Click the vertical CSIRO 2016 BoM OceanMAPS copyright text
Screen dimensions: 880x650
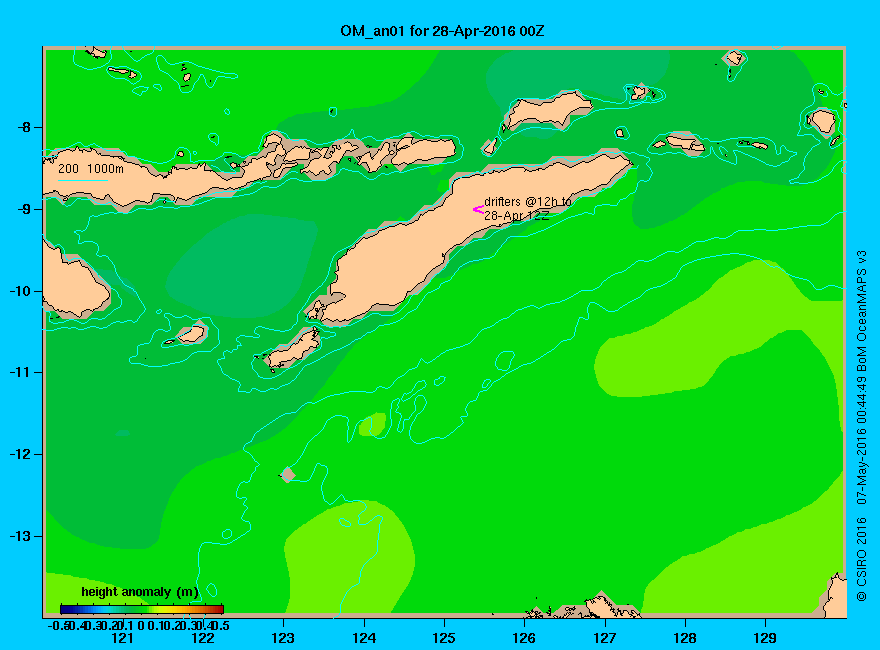[861, 425]
